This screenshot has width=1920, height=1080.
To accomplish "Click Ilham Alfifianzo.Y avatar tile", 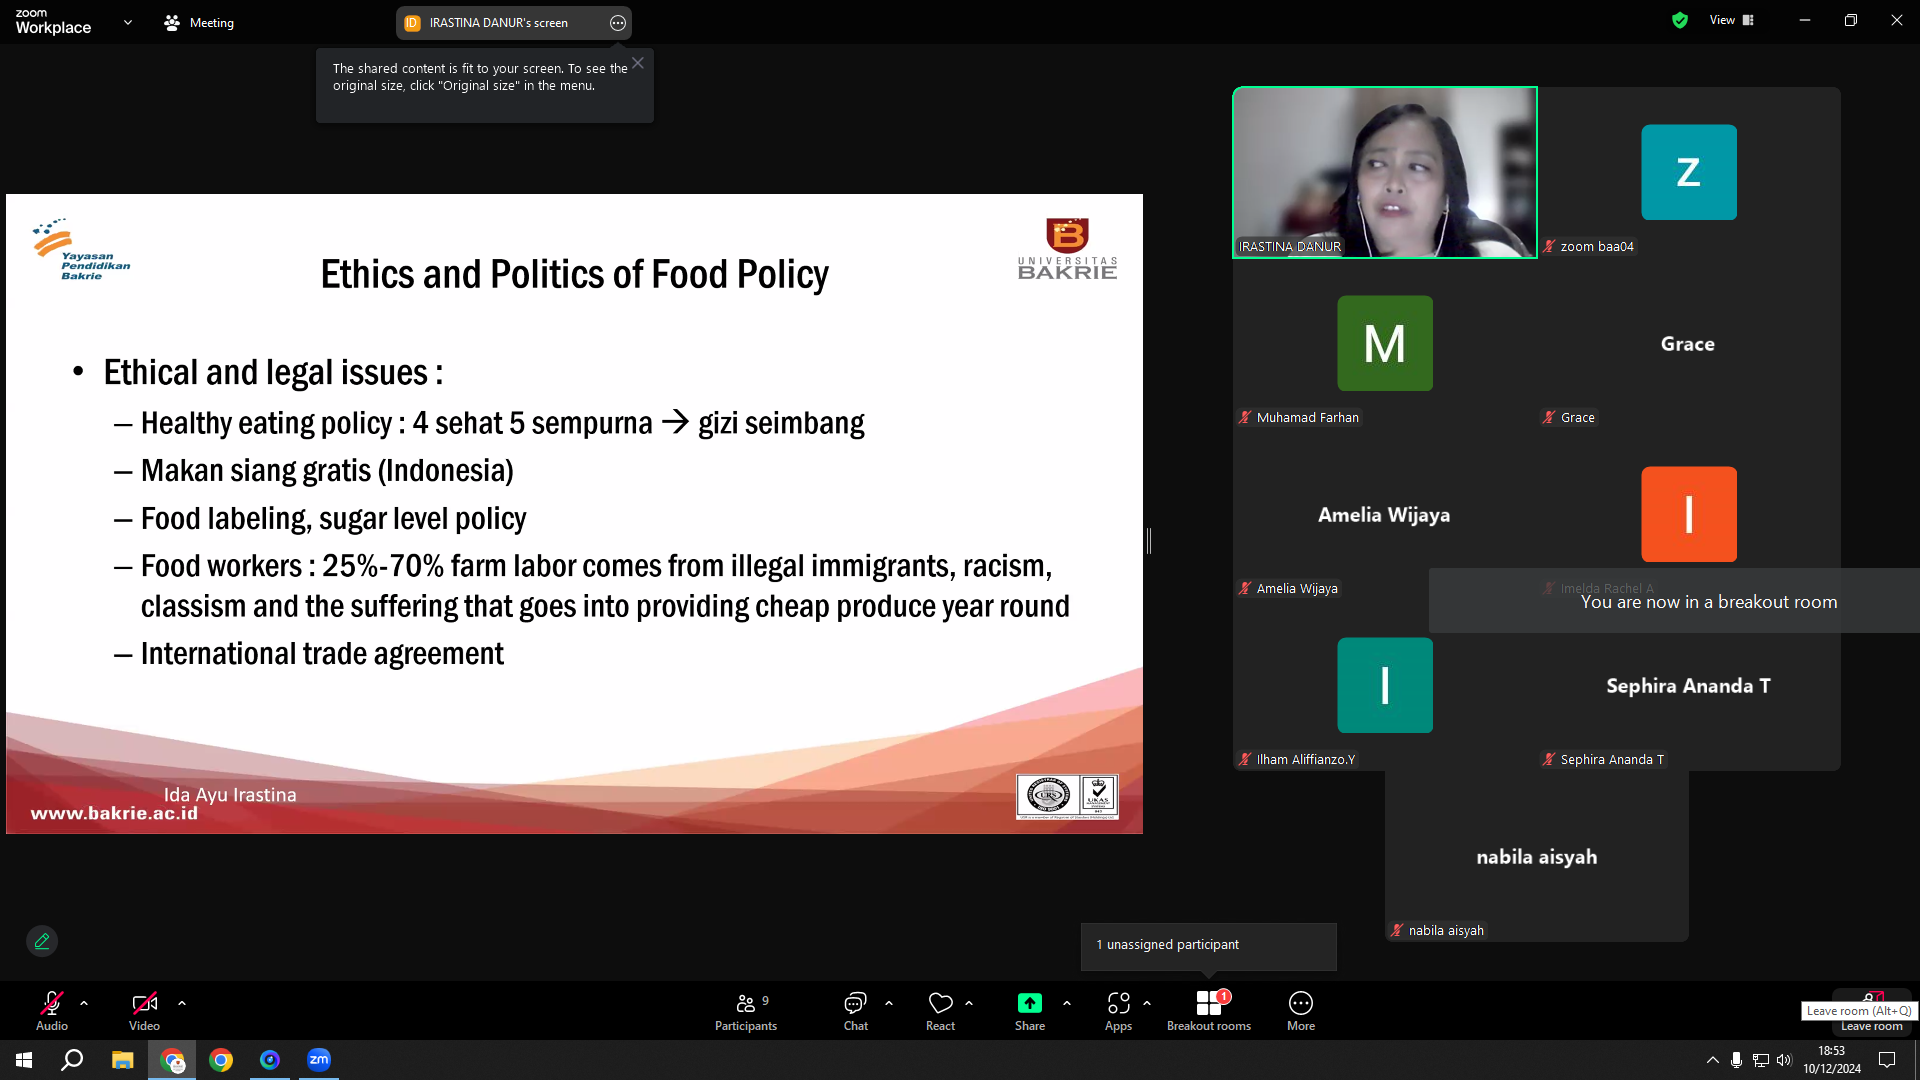I will 1385,685.
